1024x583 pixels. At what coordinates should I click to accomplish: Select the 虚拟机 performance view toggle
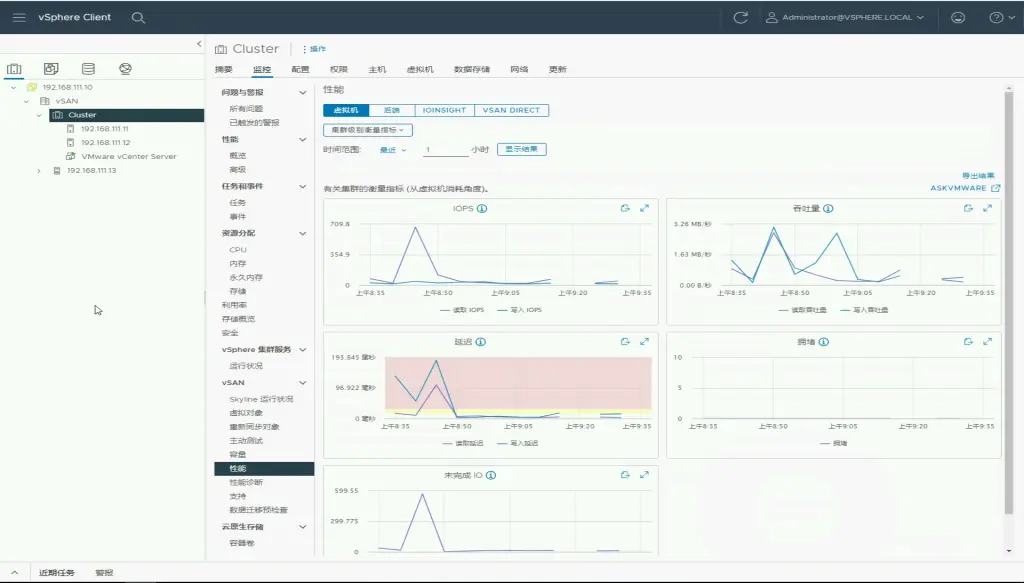[346, 110]
